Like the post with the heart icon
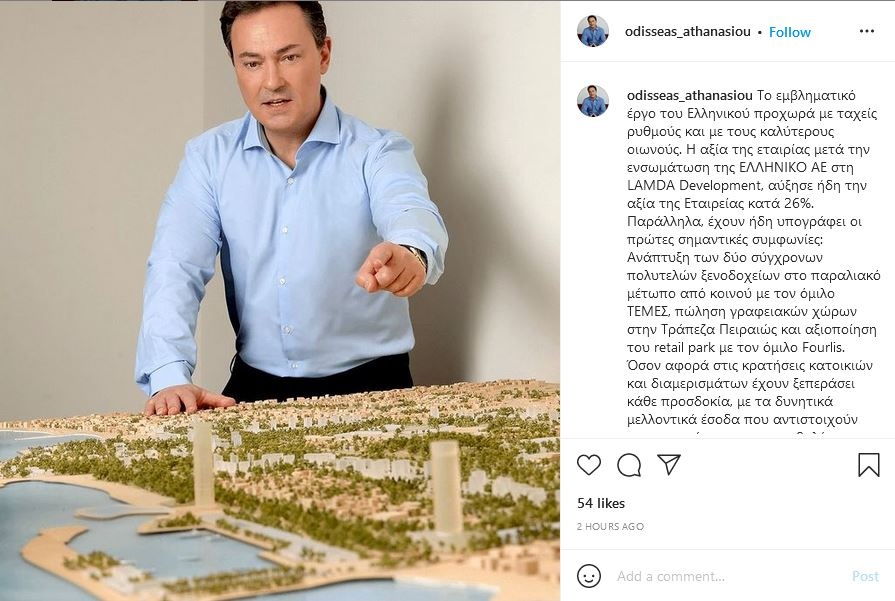 click(x=588, y=465)
